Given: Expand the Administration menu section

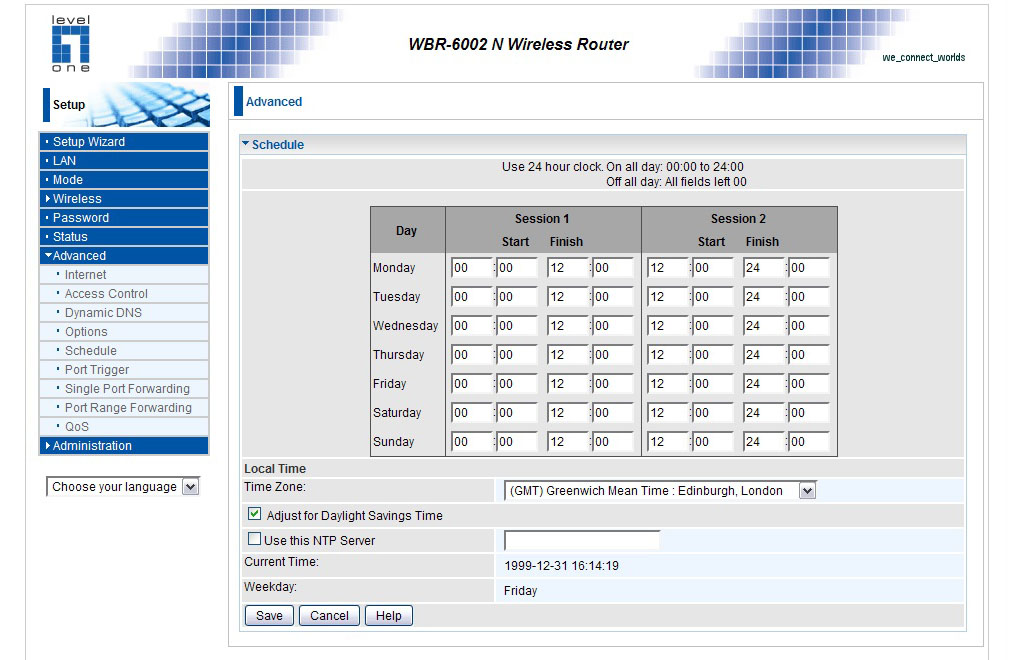Looking at the screenshot, I should (x=124, y=446).
